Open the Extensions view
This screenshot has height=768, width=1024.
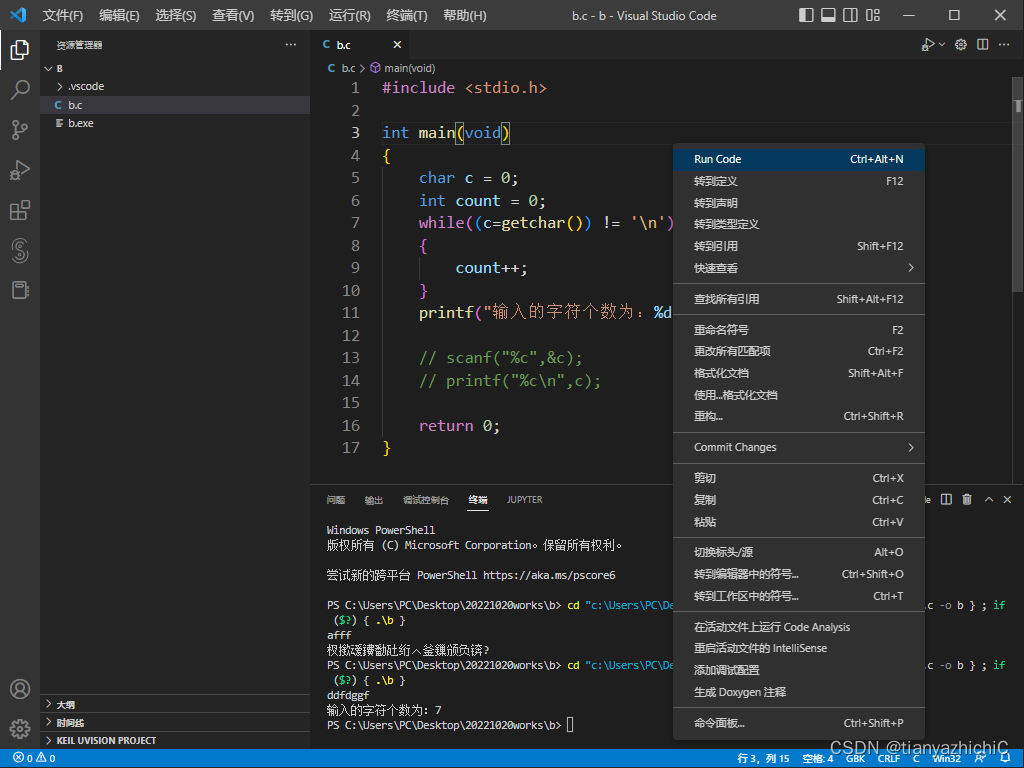(x=20, y=210)
